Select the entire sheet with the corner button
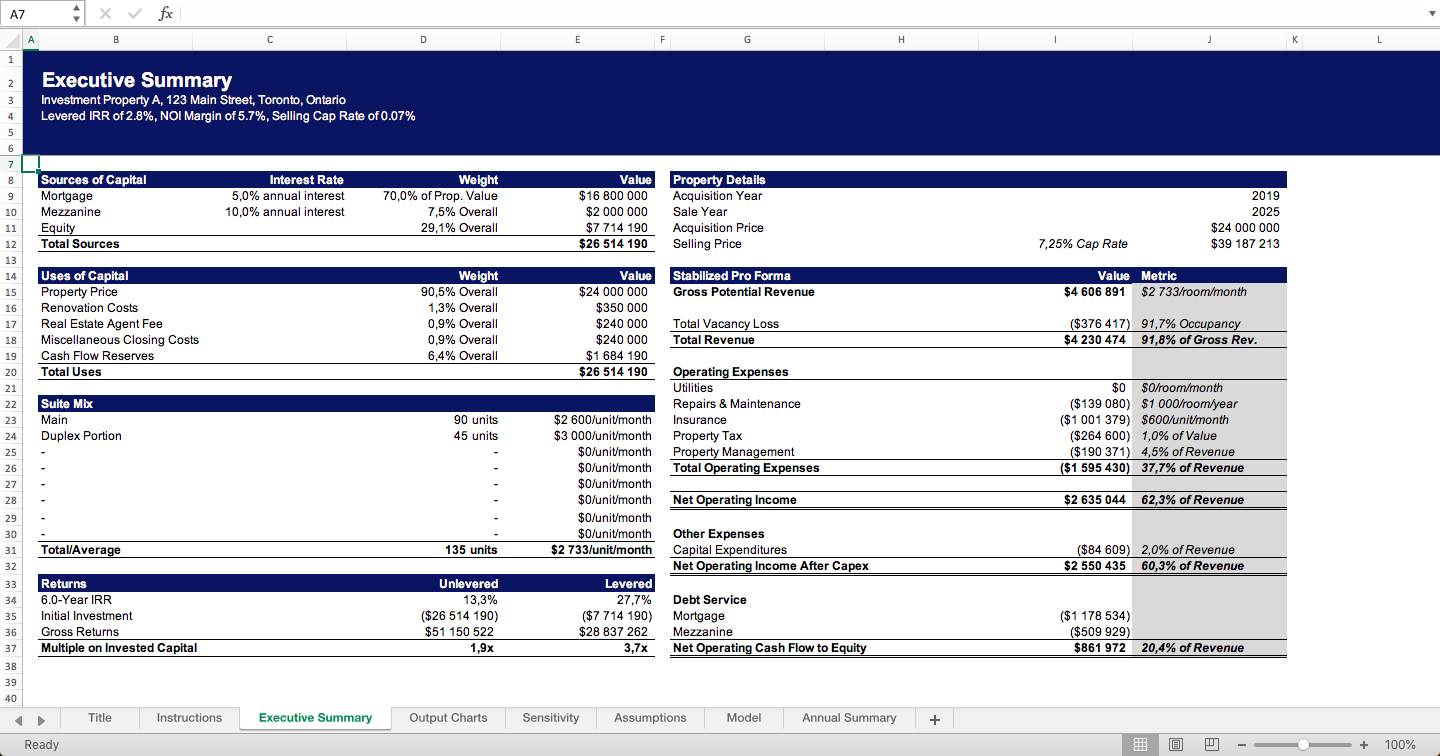 click(x=10, y=39)
